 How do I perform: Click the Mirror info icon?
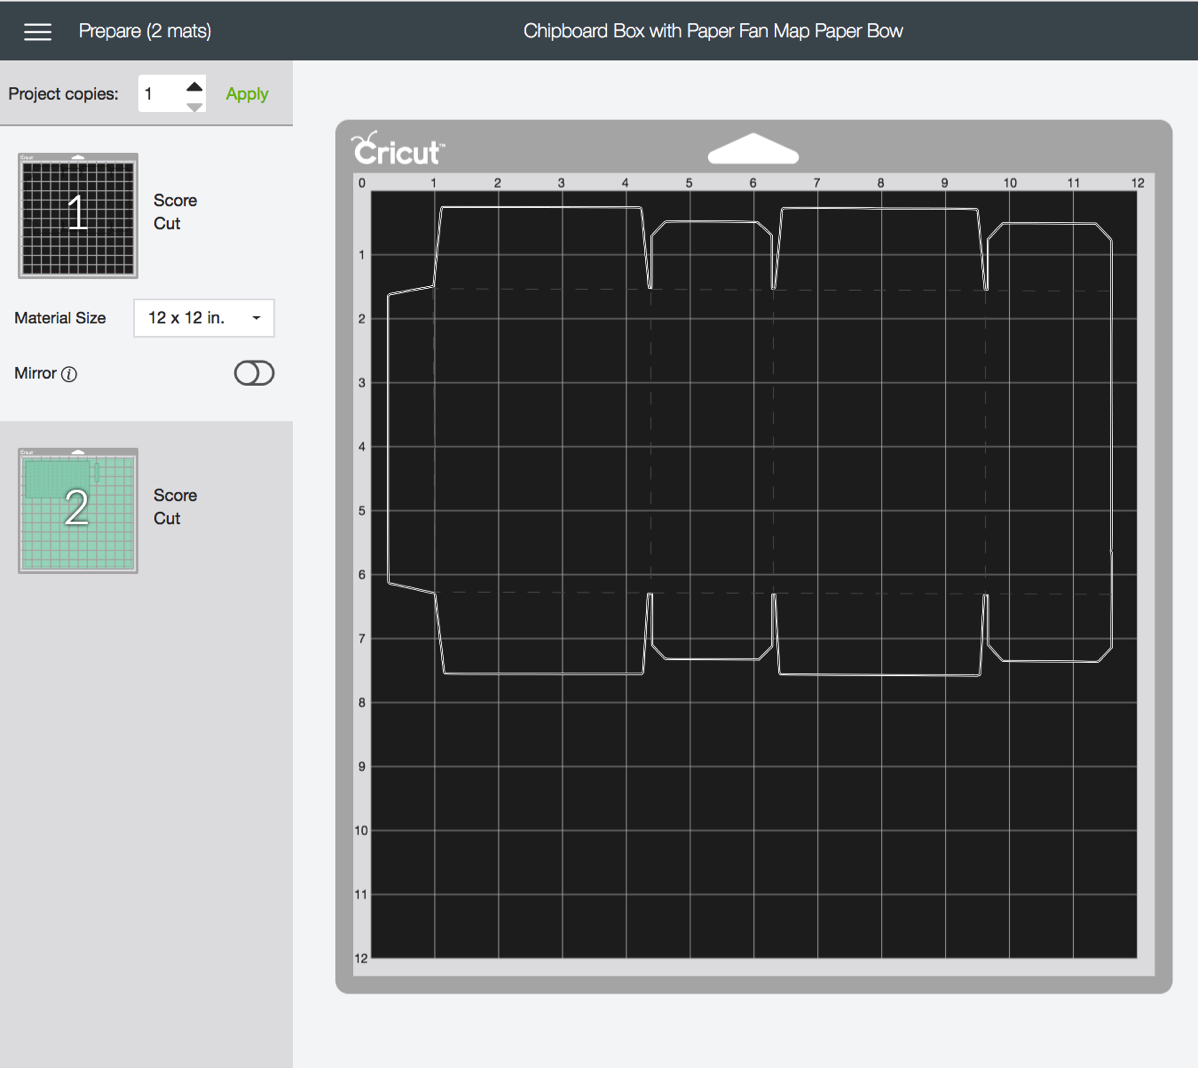(70, 373)
